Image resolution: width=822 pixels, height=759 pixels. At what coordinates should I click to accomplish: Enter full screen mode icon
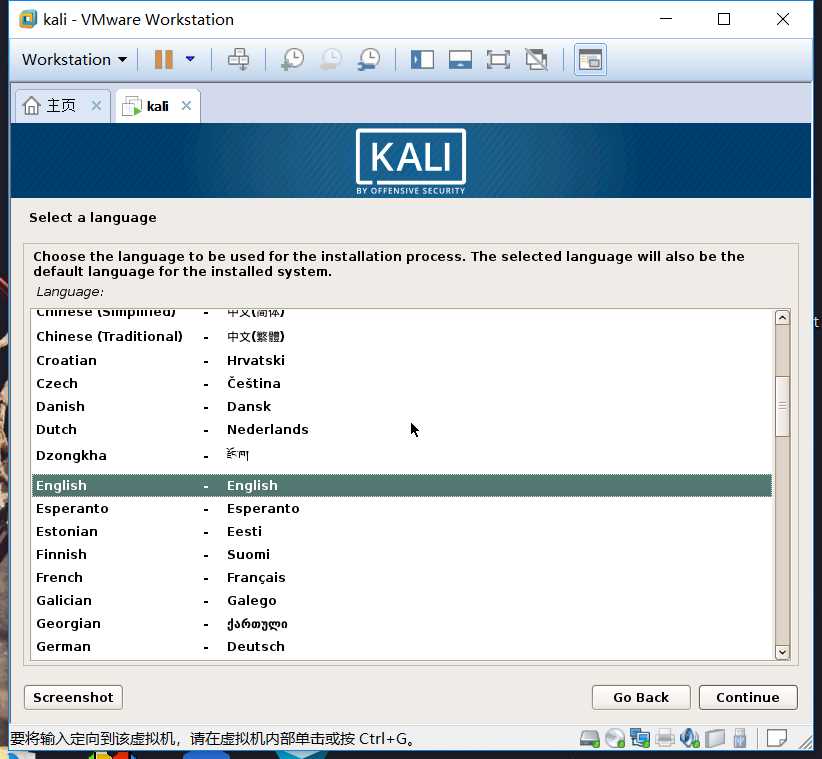tap(498, 59)
